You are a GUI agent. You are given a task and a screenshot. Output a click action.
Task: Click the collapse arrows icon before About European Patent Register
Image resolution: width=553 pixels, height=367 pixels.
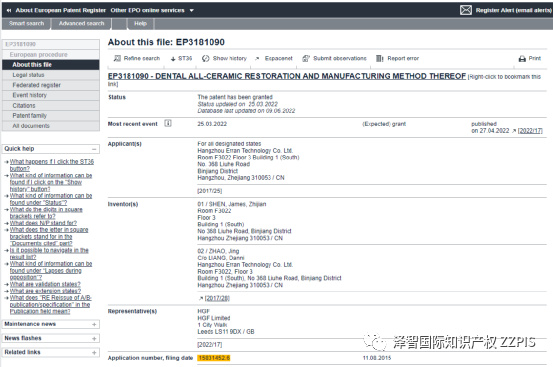9,11
